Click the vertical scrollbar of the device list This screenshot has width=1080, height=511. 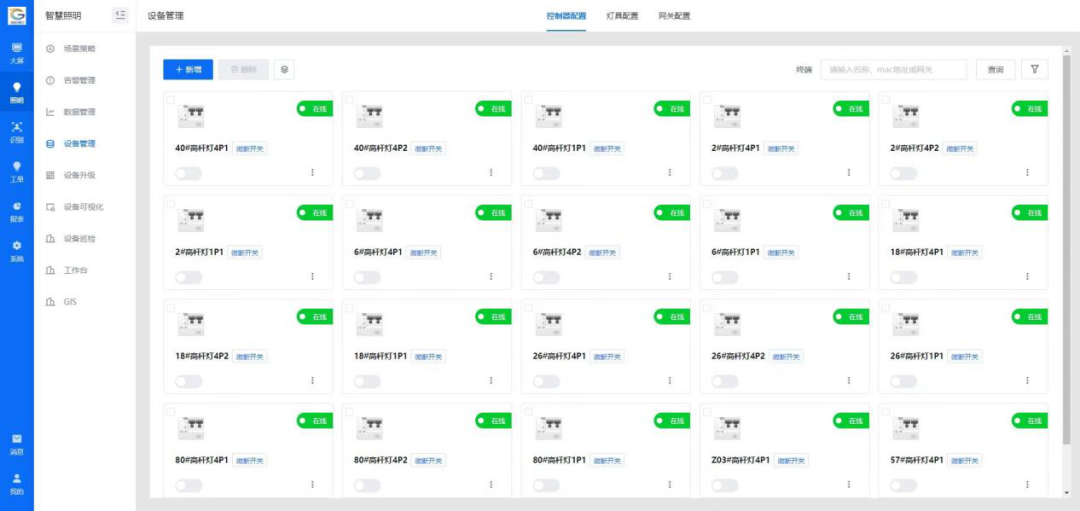pyautogui.click(x=1066, y=250)
